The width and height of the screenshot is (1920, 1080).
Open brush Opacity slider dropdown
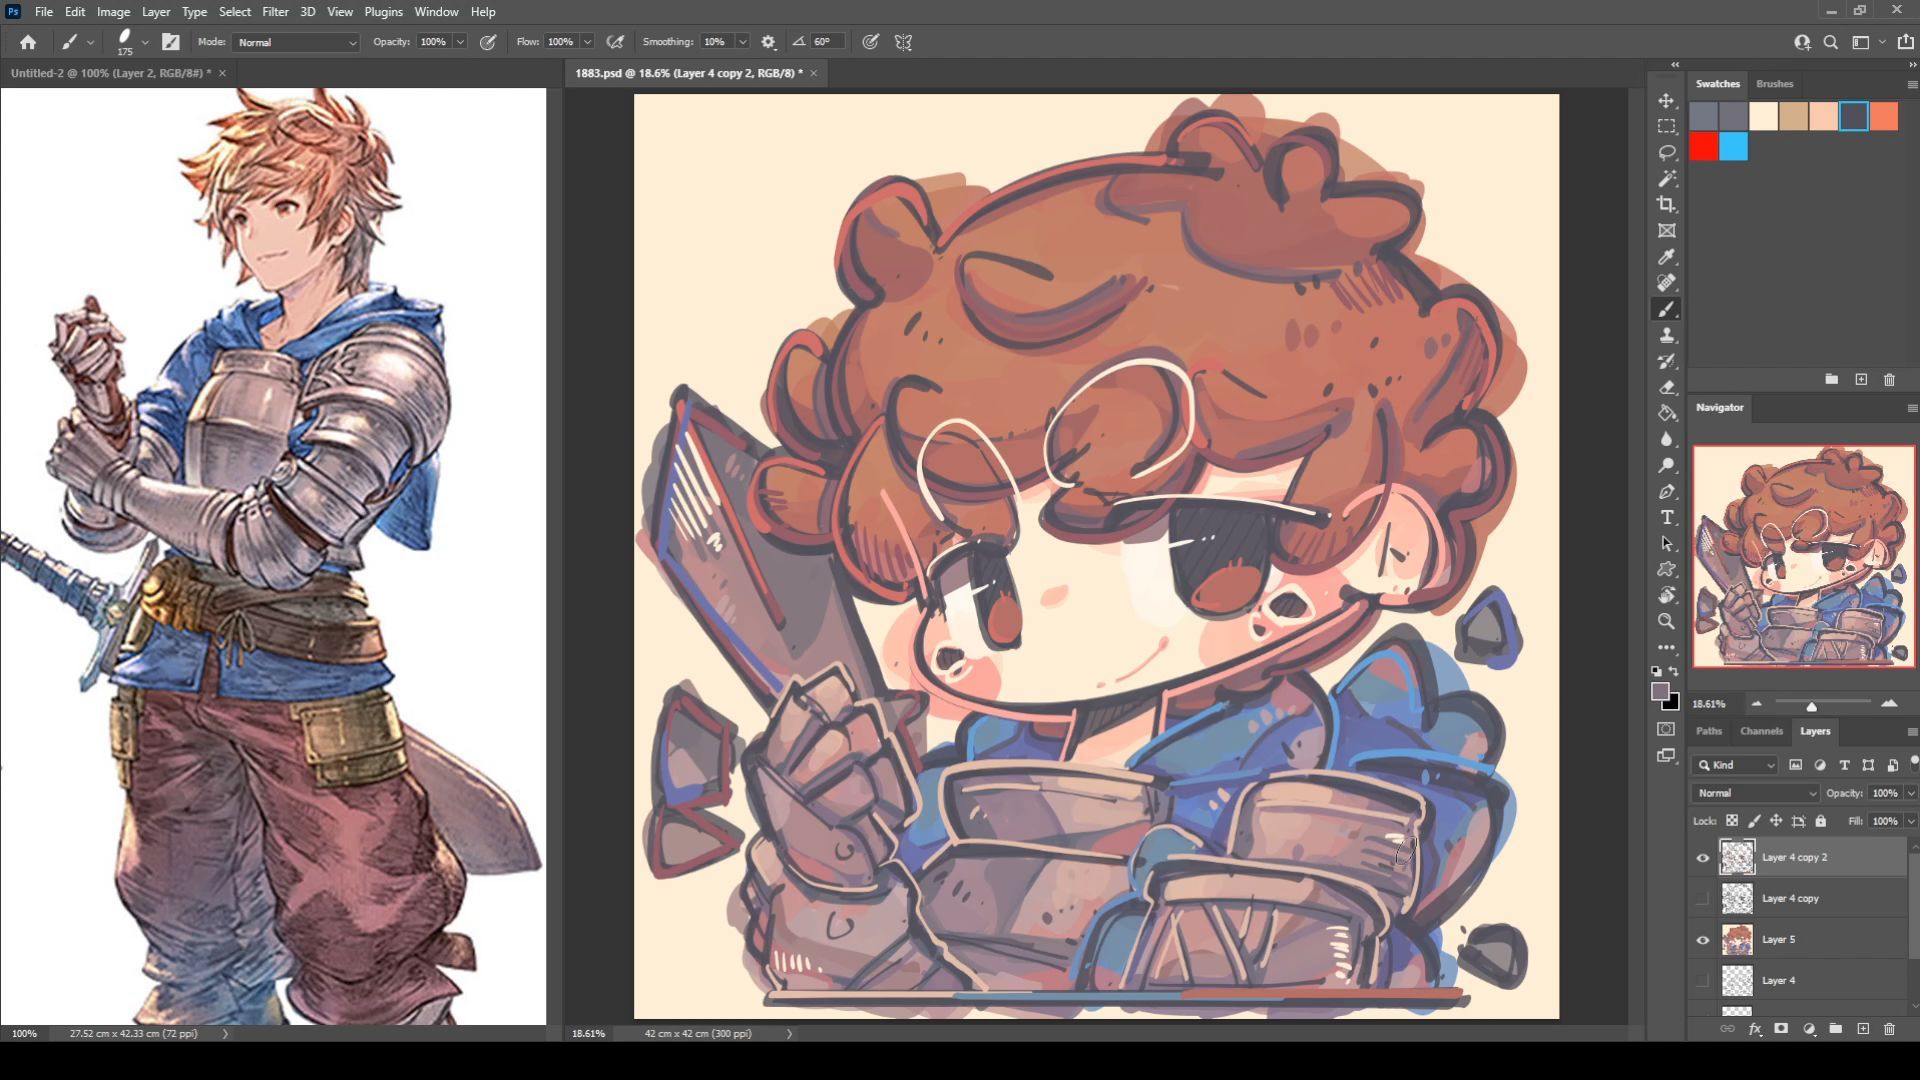pyautogui.click(x=460, y=42)
